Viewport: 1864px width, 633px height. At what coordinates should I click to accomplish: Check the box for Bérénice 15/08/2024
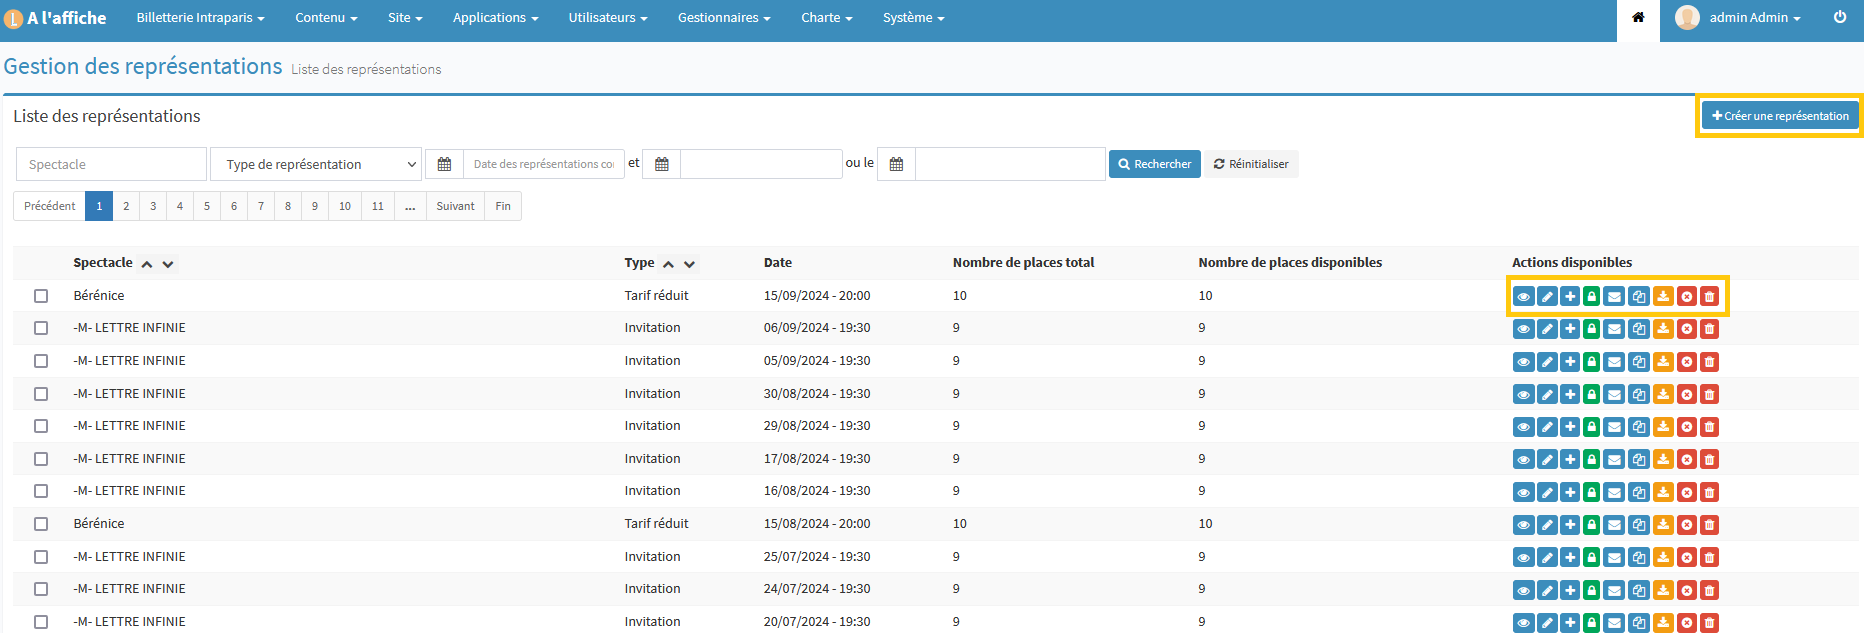(x=41, y=524)
